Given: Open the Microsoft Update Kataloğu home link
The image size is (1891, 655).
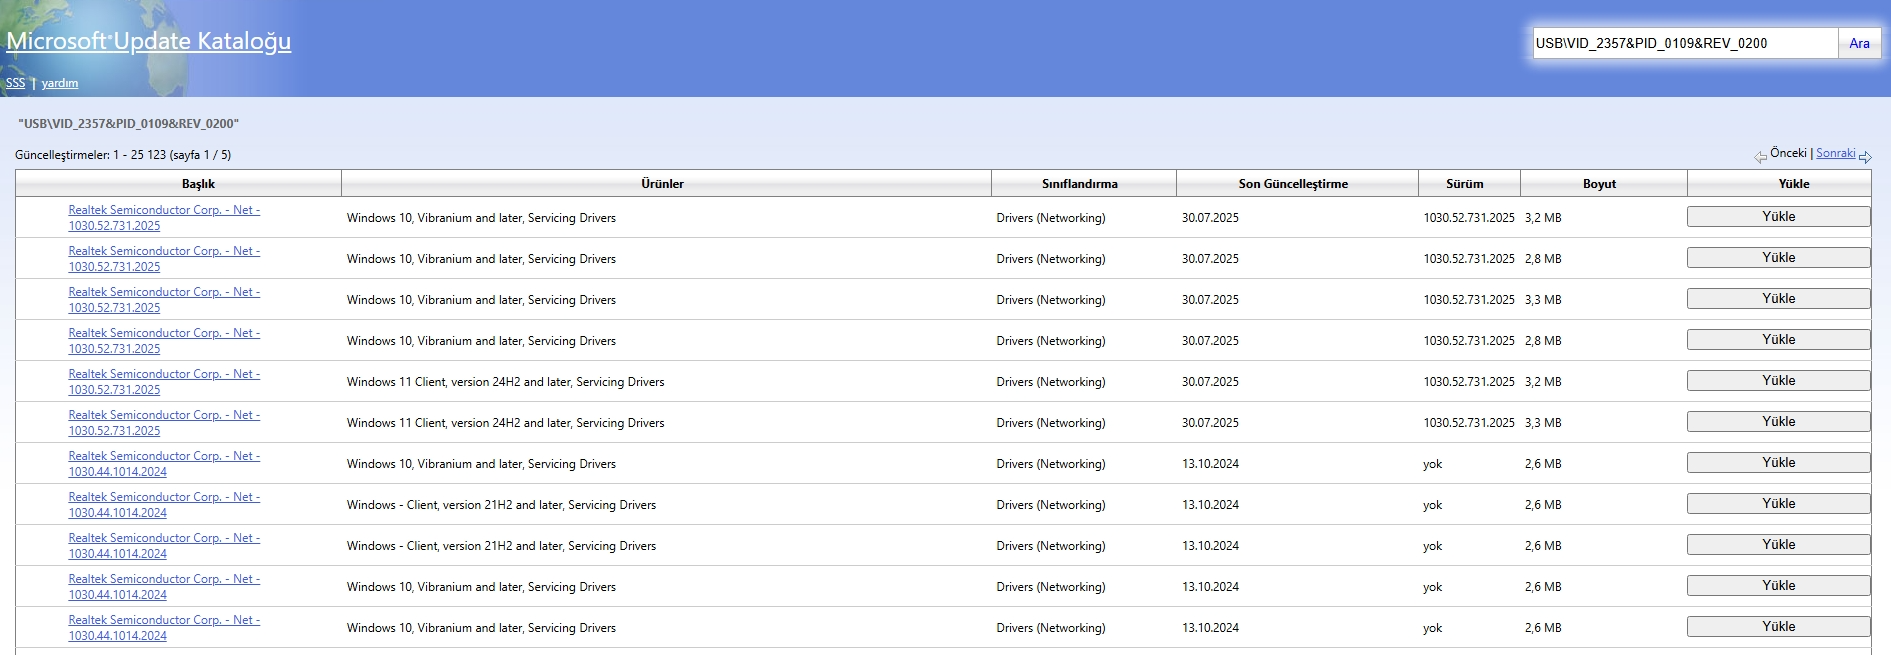Looking at the screenshot, I should pyautogui.click(x=149, y=41).
